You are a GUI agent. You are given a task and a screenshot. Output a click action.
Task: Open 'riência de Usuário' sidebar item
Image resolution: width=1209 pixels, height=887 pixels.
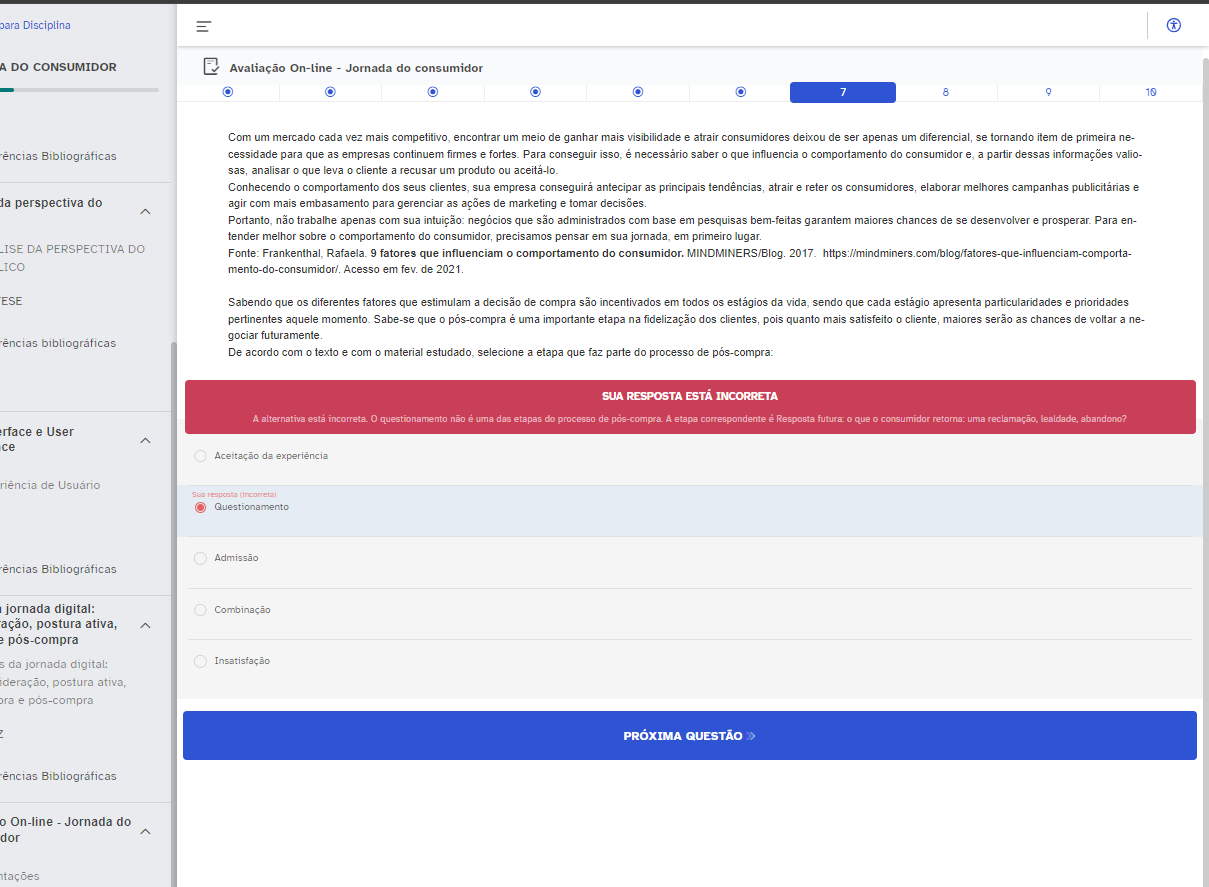(50, 485)
